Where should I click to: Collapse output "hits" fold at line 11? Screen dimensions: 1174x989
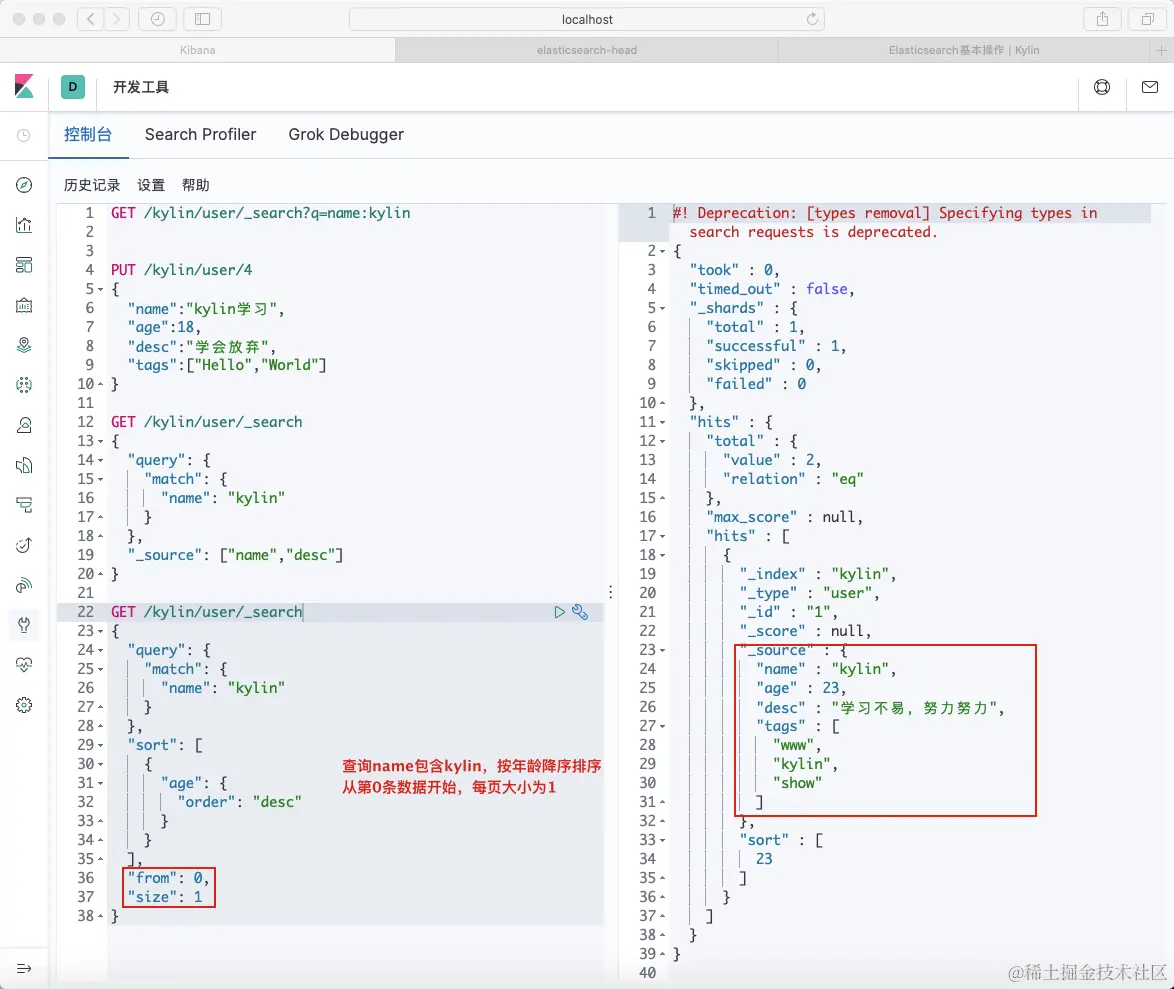pos(663,423)
